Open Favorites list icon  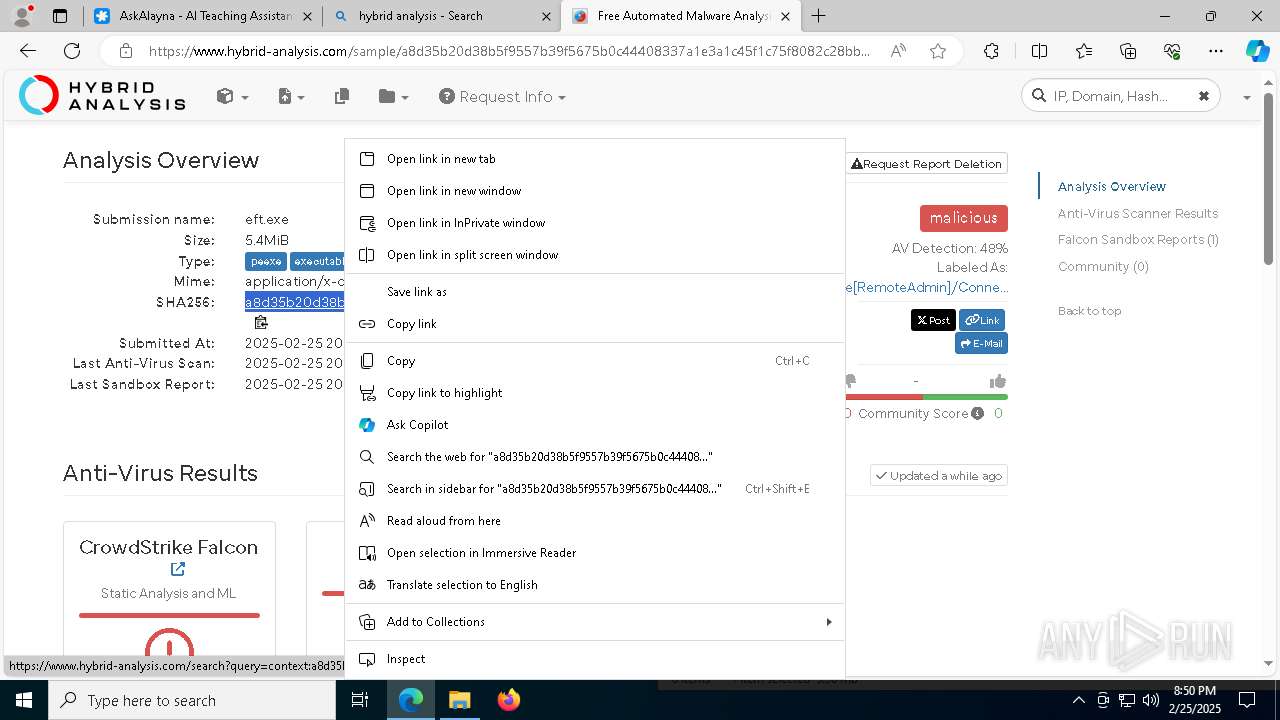click(x=1084, y=51)
